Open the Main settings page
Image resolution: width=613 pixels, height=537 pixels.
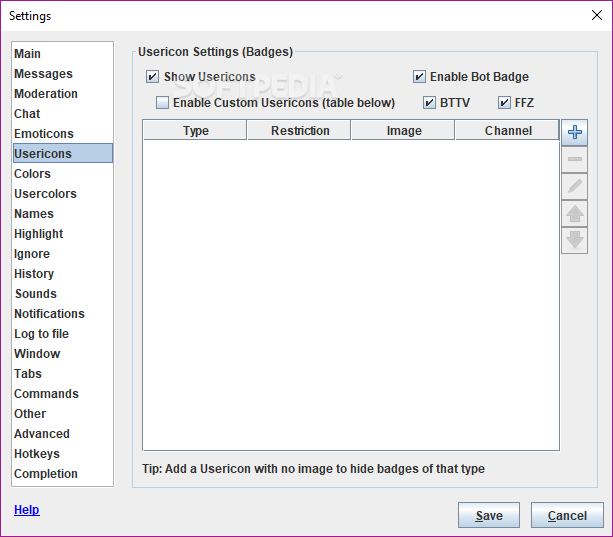tap(63, 54)
